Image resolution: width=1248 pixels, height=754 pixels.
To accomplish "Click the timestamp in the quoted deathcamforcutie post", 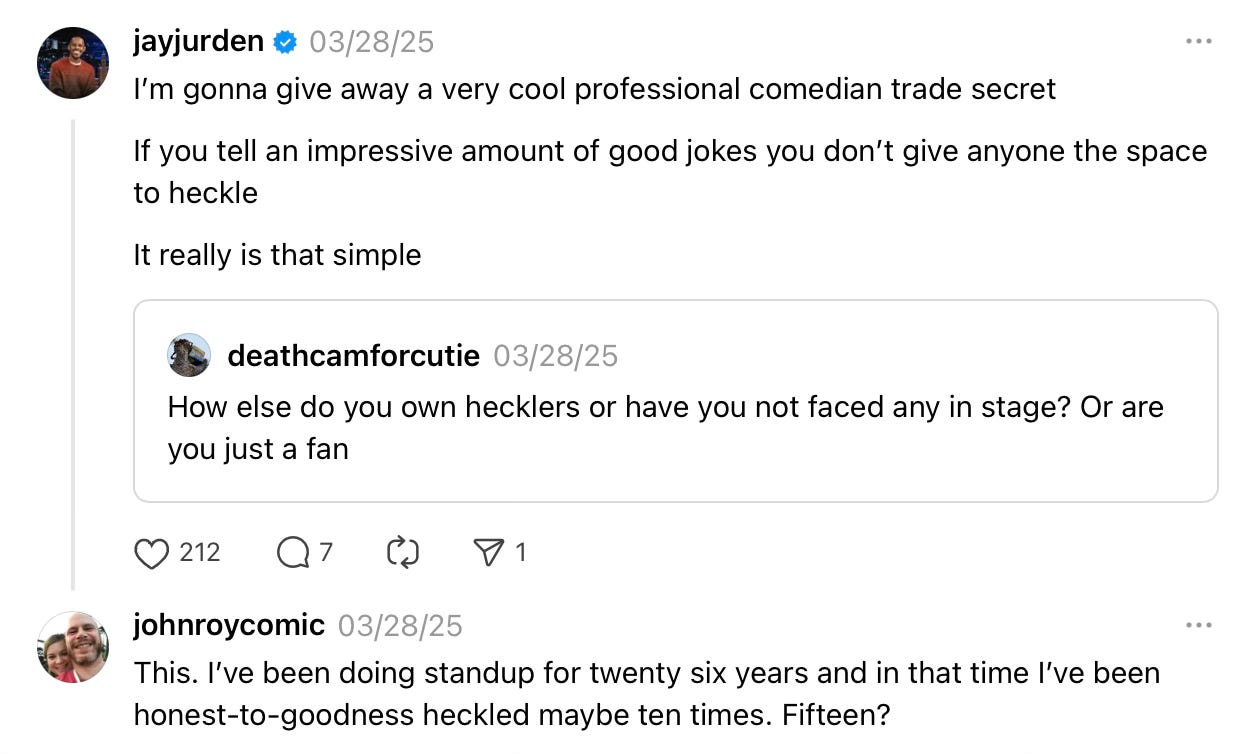I will pyautogui.click(x=556, y=356).
